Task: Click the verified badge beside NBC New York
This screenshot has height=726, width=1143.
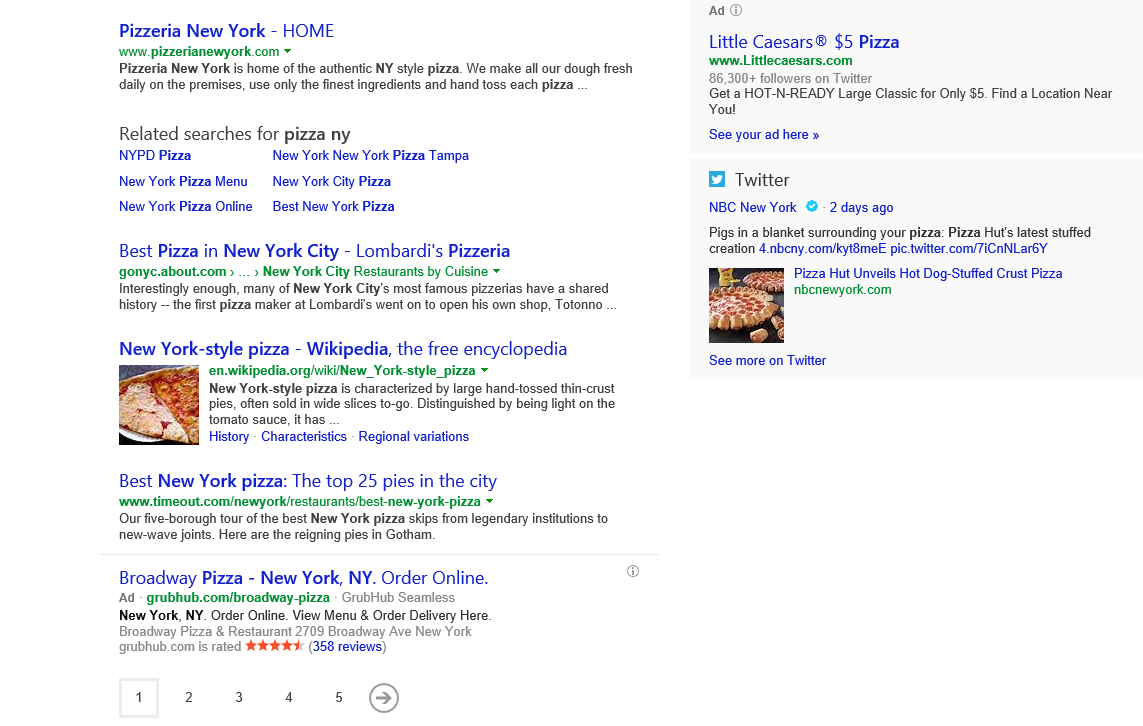Action: click(x=812, y=207)
